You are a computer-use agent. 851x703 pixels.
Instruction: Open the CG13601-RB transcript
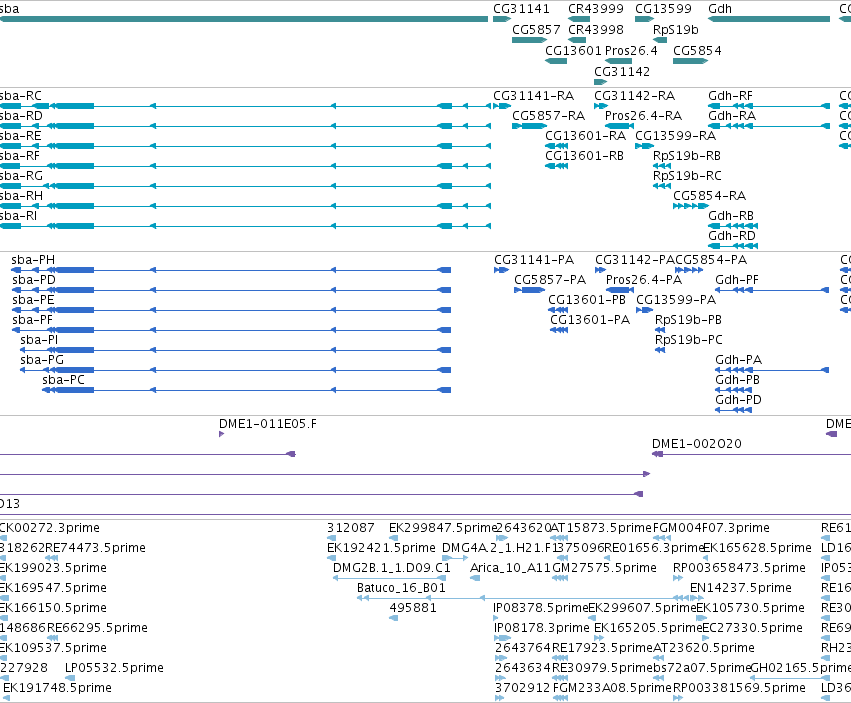click(x=556, y=166)
